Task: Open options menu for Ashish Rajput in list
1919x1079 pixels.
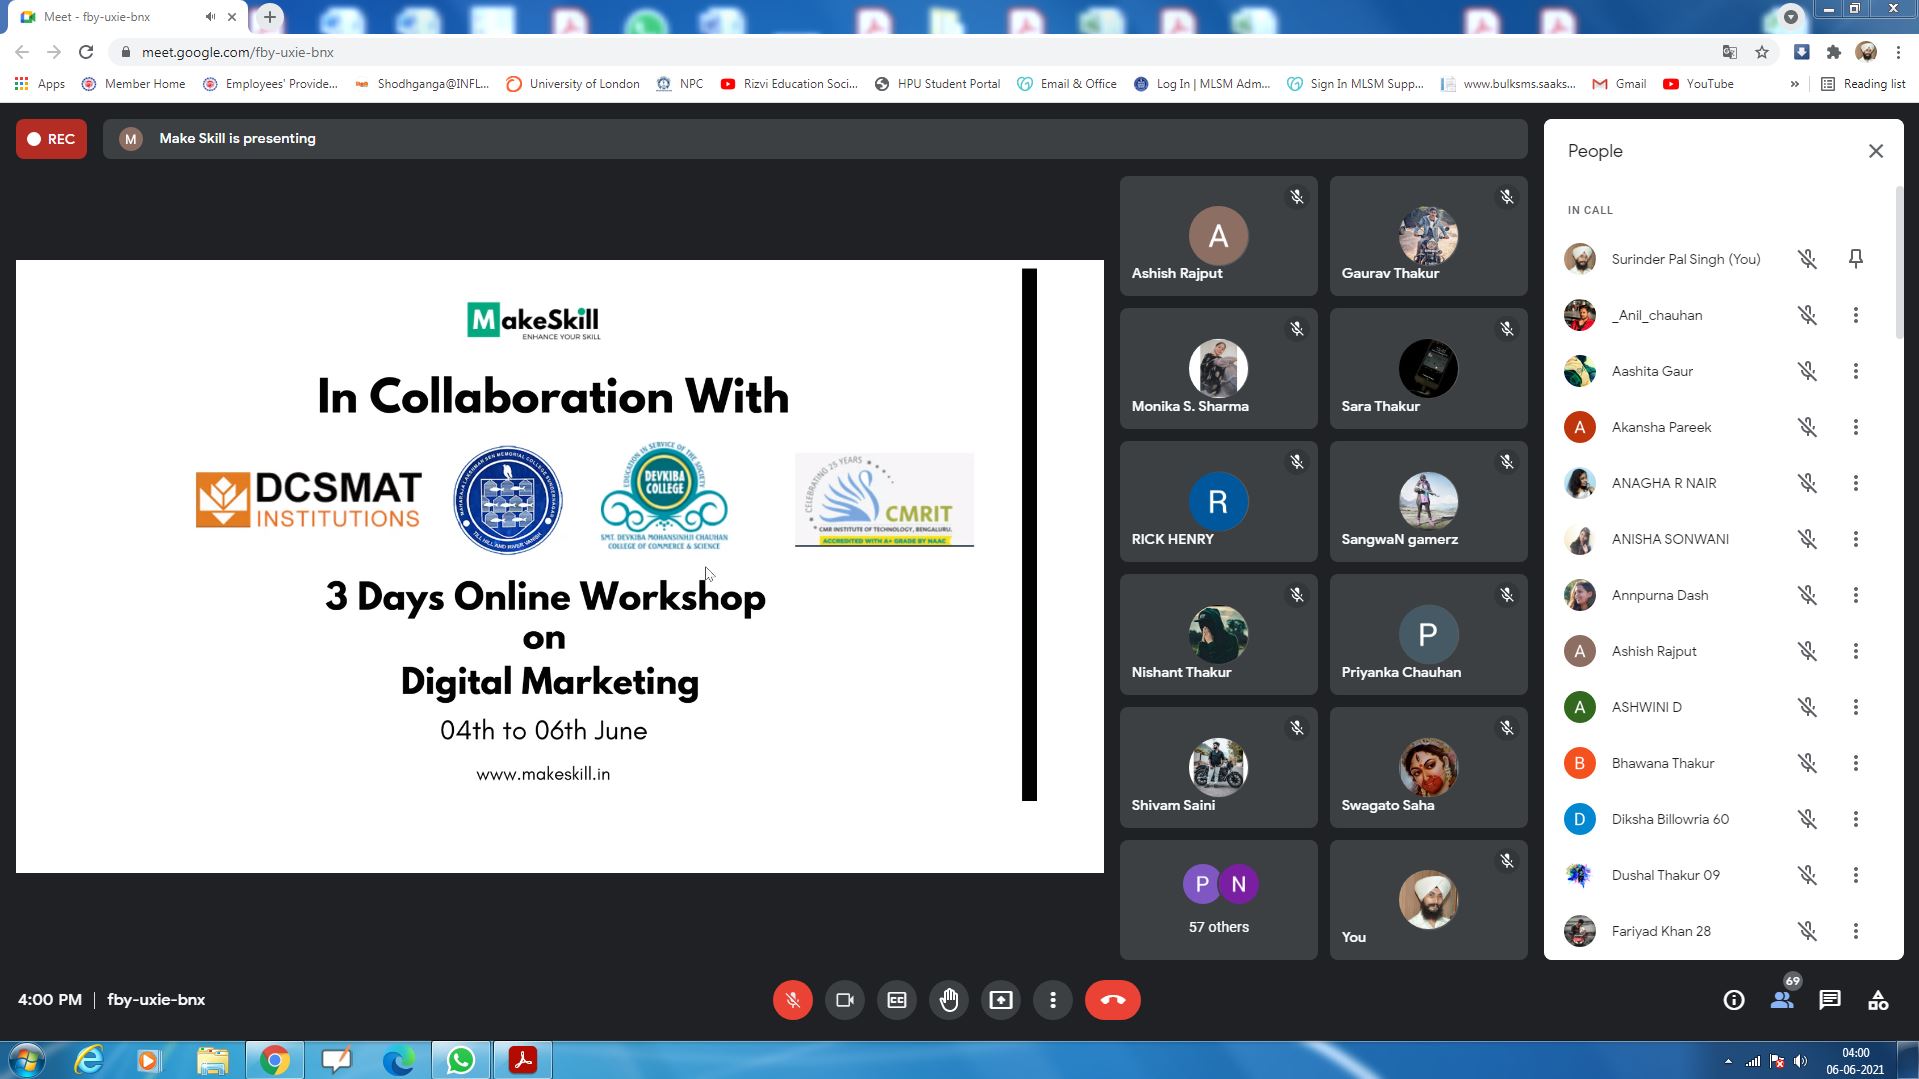Action: coord(1855,651)
